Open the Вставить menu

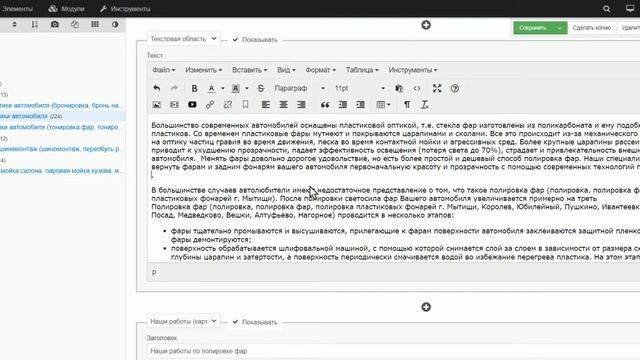pos(249,70)
